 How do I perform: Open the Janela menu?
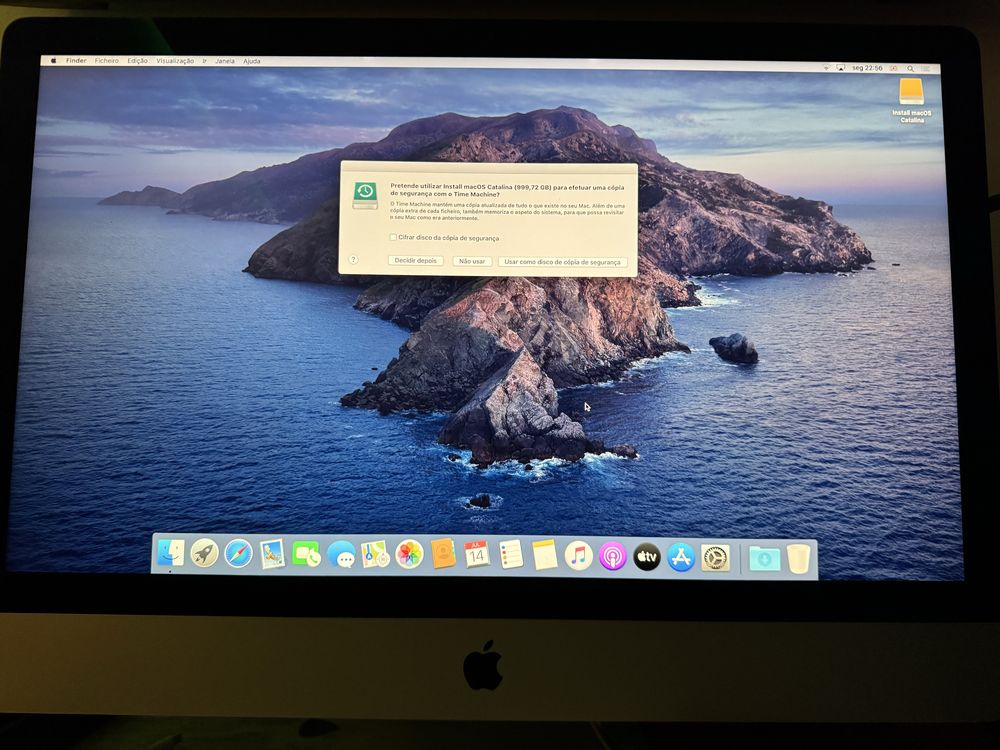click(x=224, y=61)
